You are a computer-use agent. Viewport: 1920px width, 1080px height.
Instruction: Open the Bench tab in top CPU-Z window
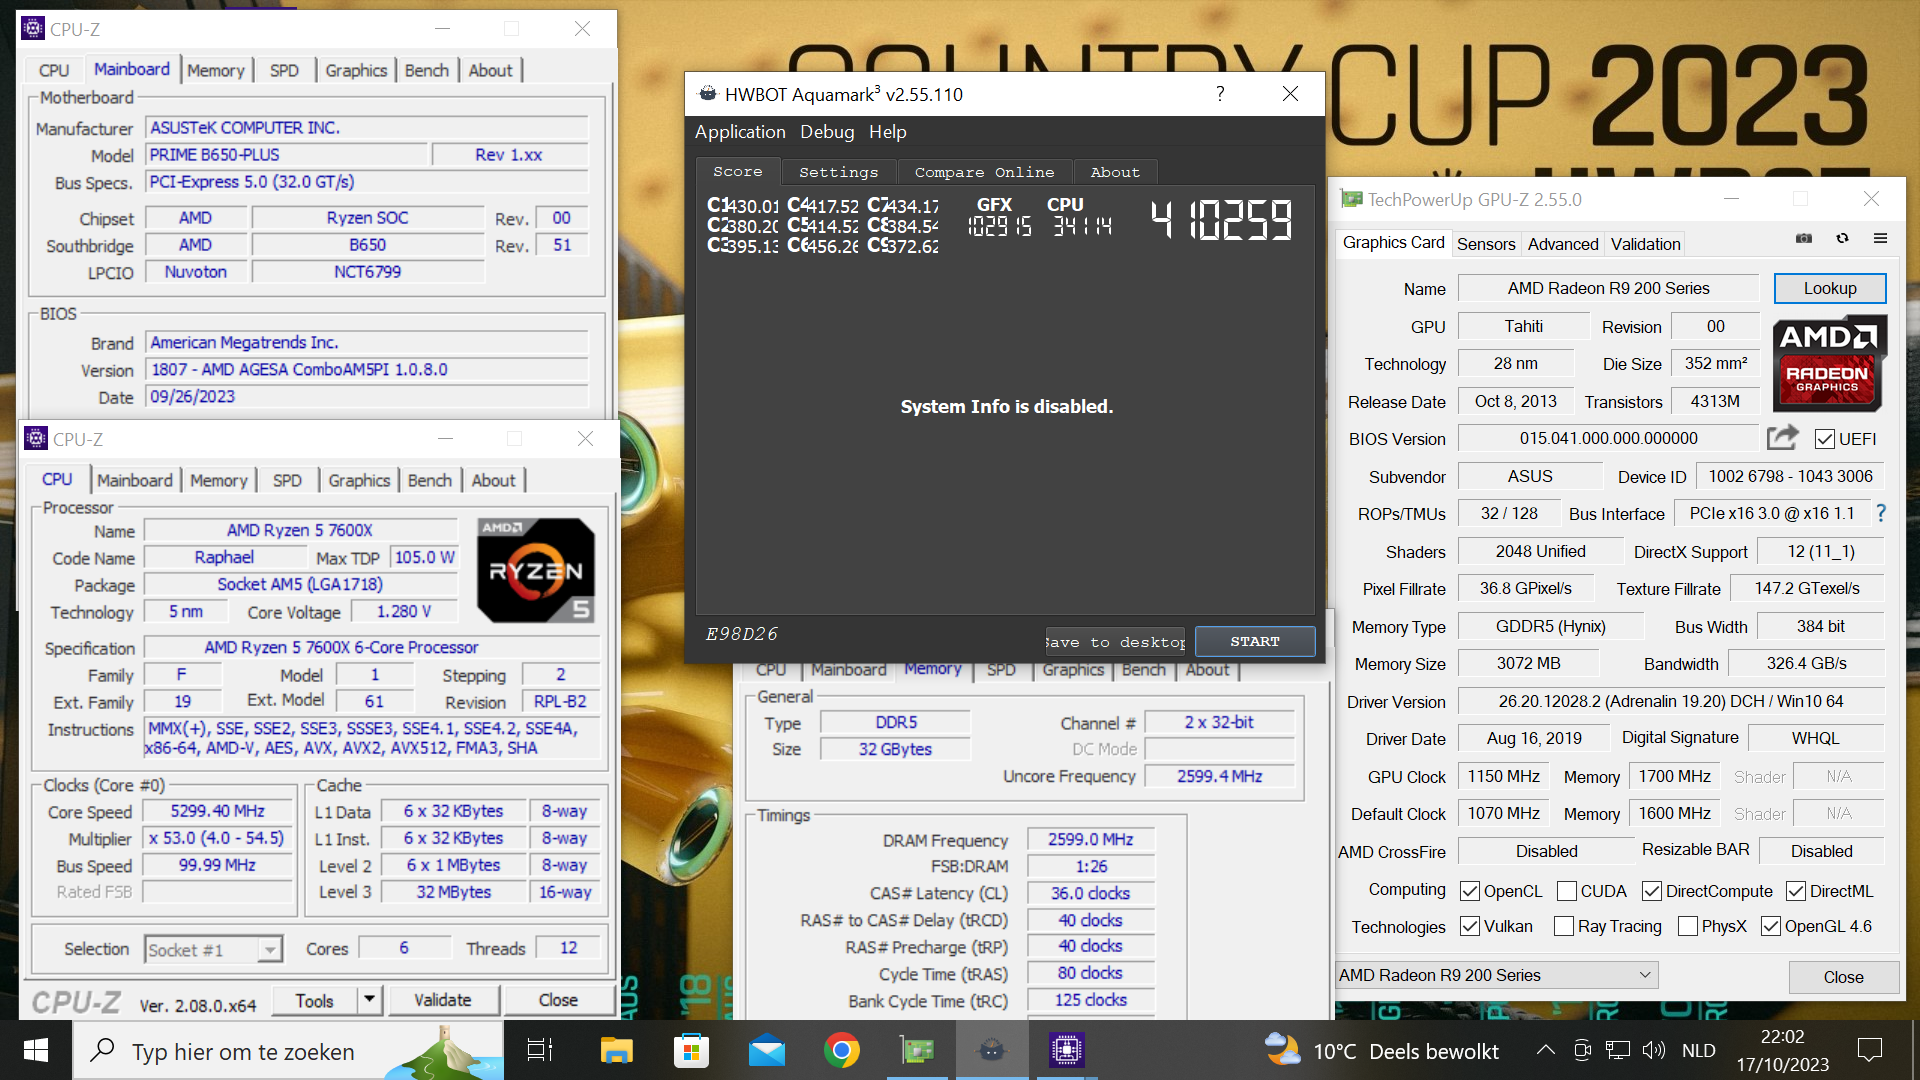click(427, 70)
